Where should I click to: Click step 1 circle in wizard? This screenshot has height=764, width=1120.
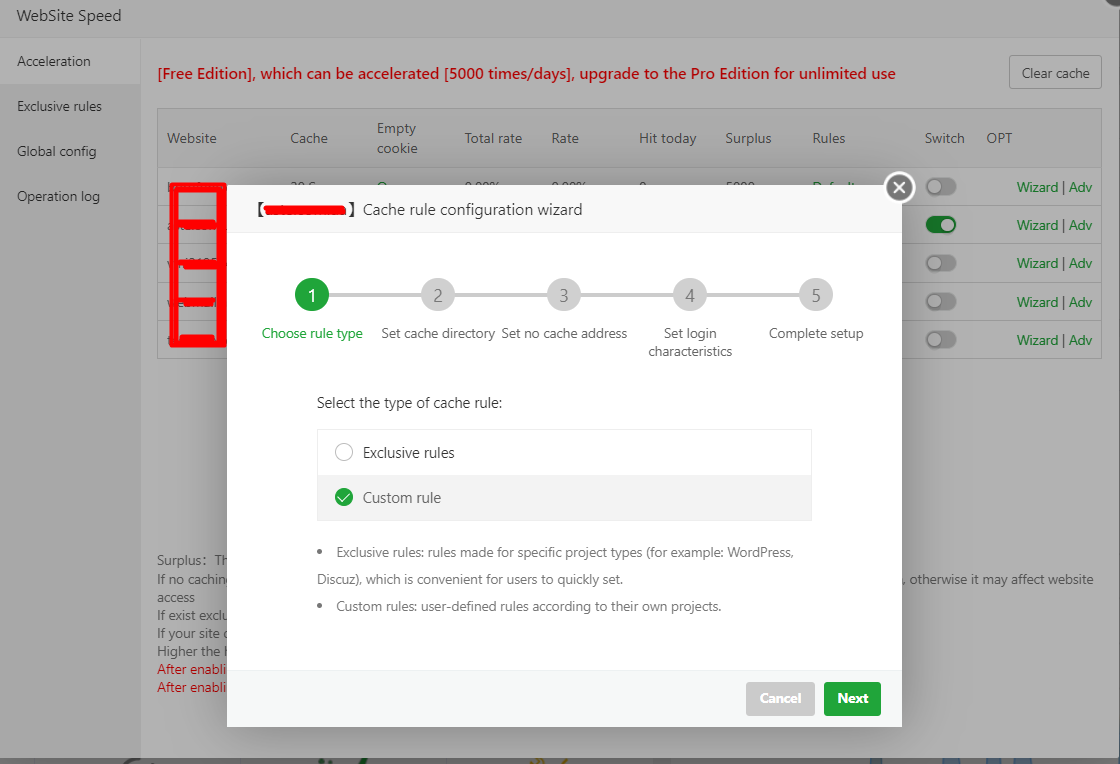pyautogui.click(x=312, y=295)
